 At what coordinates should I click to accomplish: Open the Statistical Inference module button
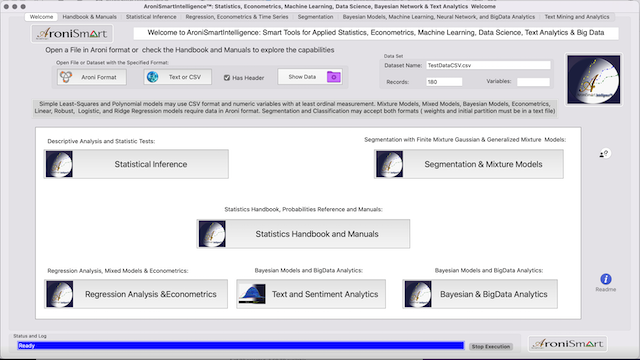pyautogui.click(x=136, y=164)
